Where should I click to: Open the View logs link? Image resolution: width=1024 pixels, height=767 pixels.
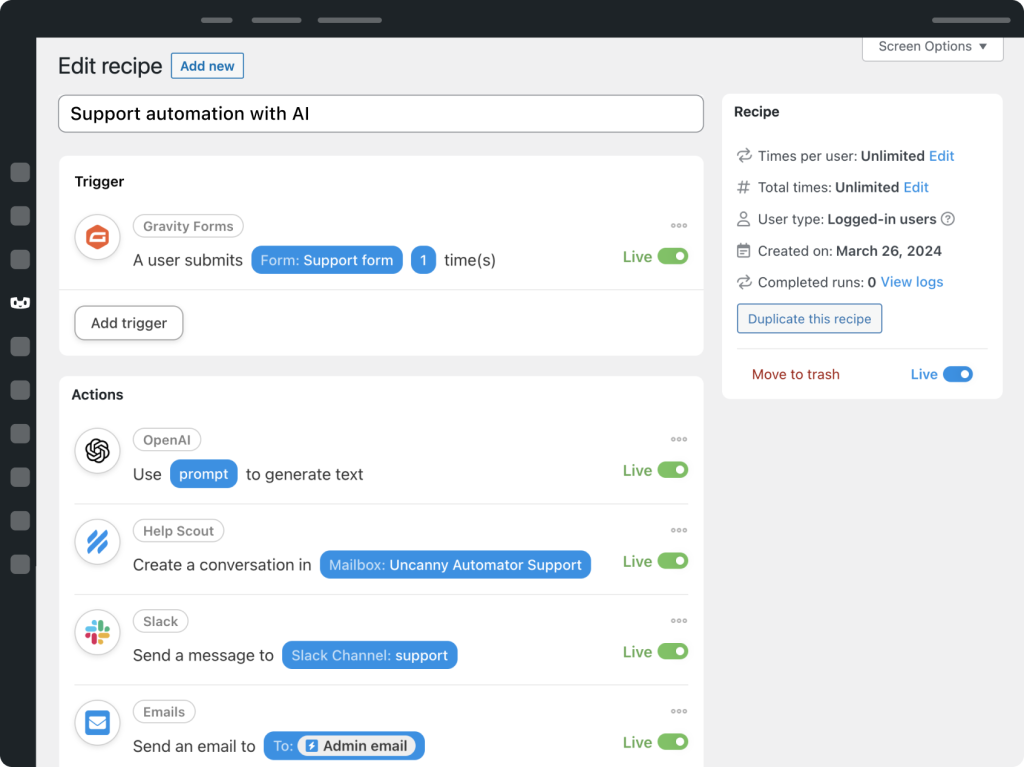pyautogui.click(x=911, y=282)
